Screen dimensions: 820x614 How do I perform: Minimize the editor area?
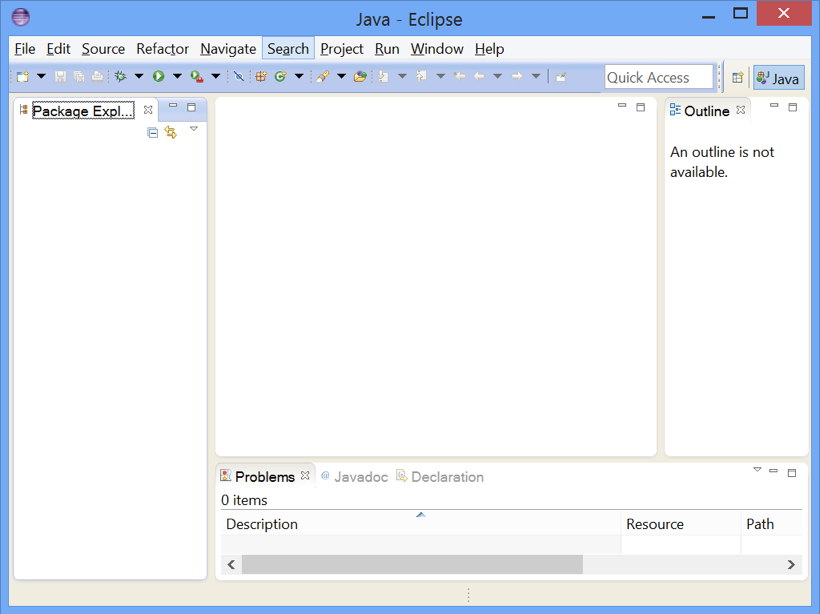pos(622,106)
